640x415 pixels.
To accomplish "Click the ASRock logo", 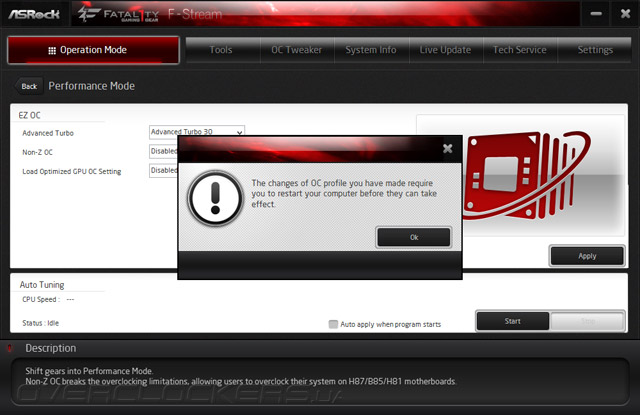I will [x=34, y=14].
